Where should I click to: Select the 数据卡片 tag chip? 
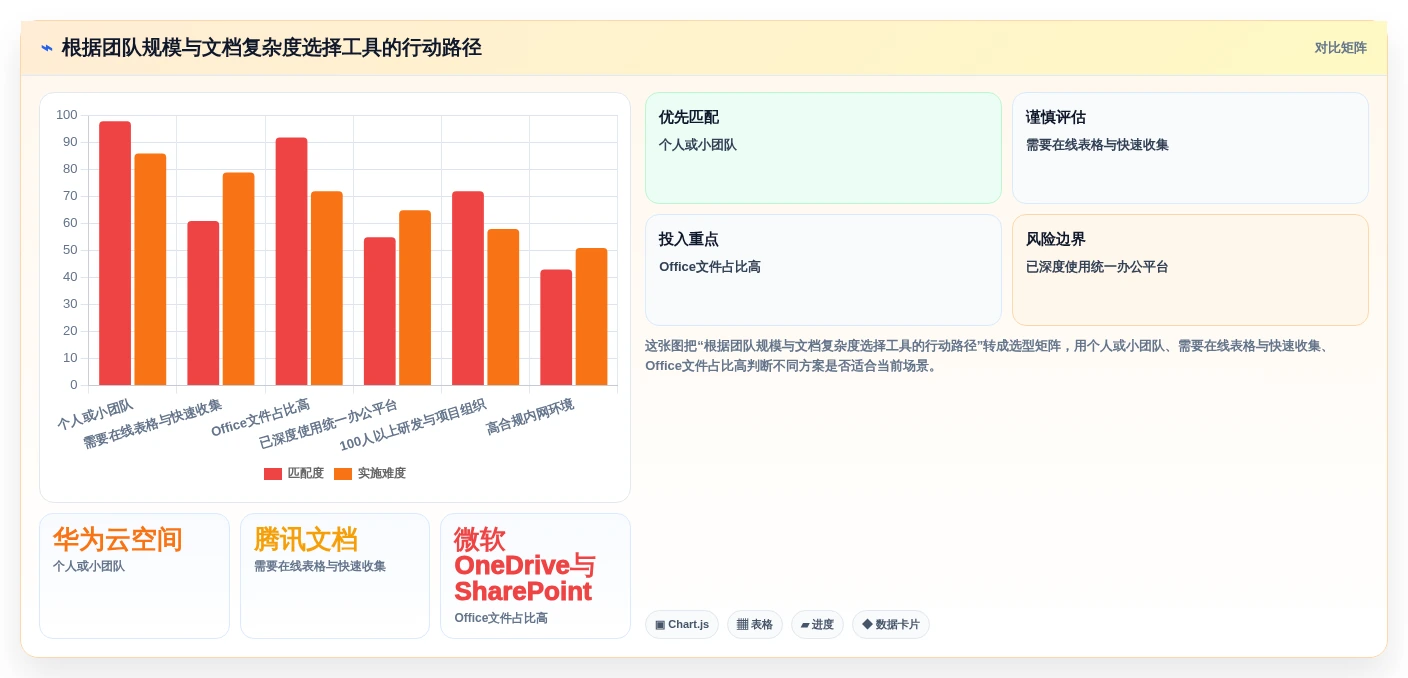click(x=891, y=624)
